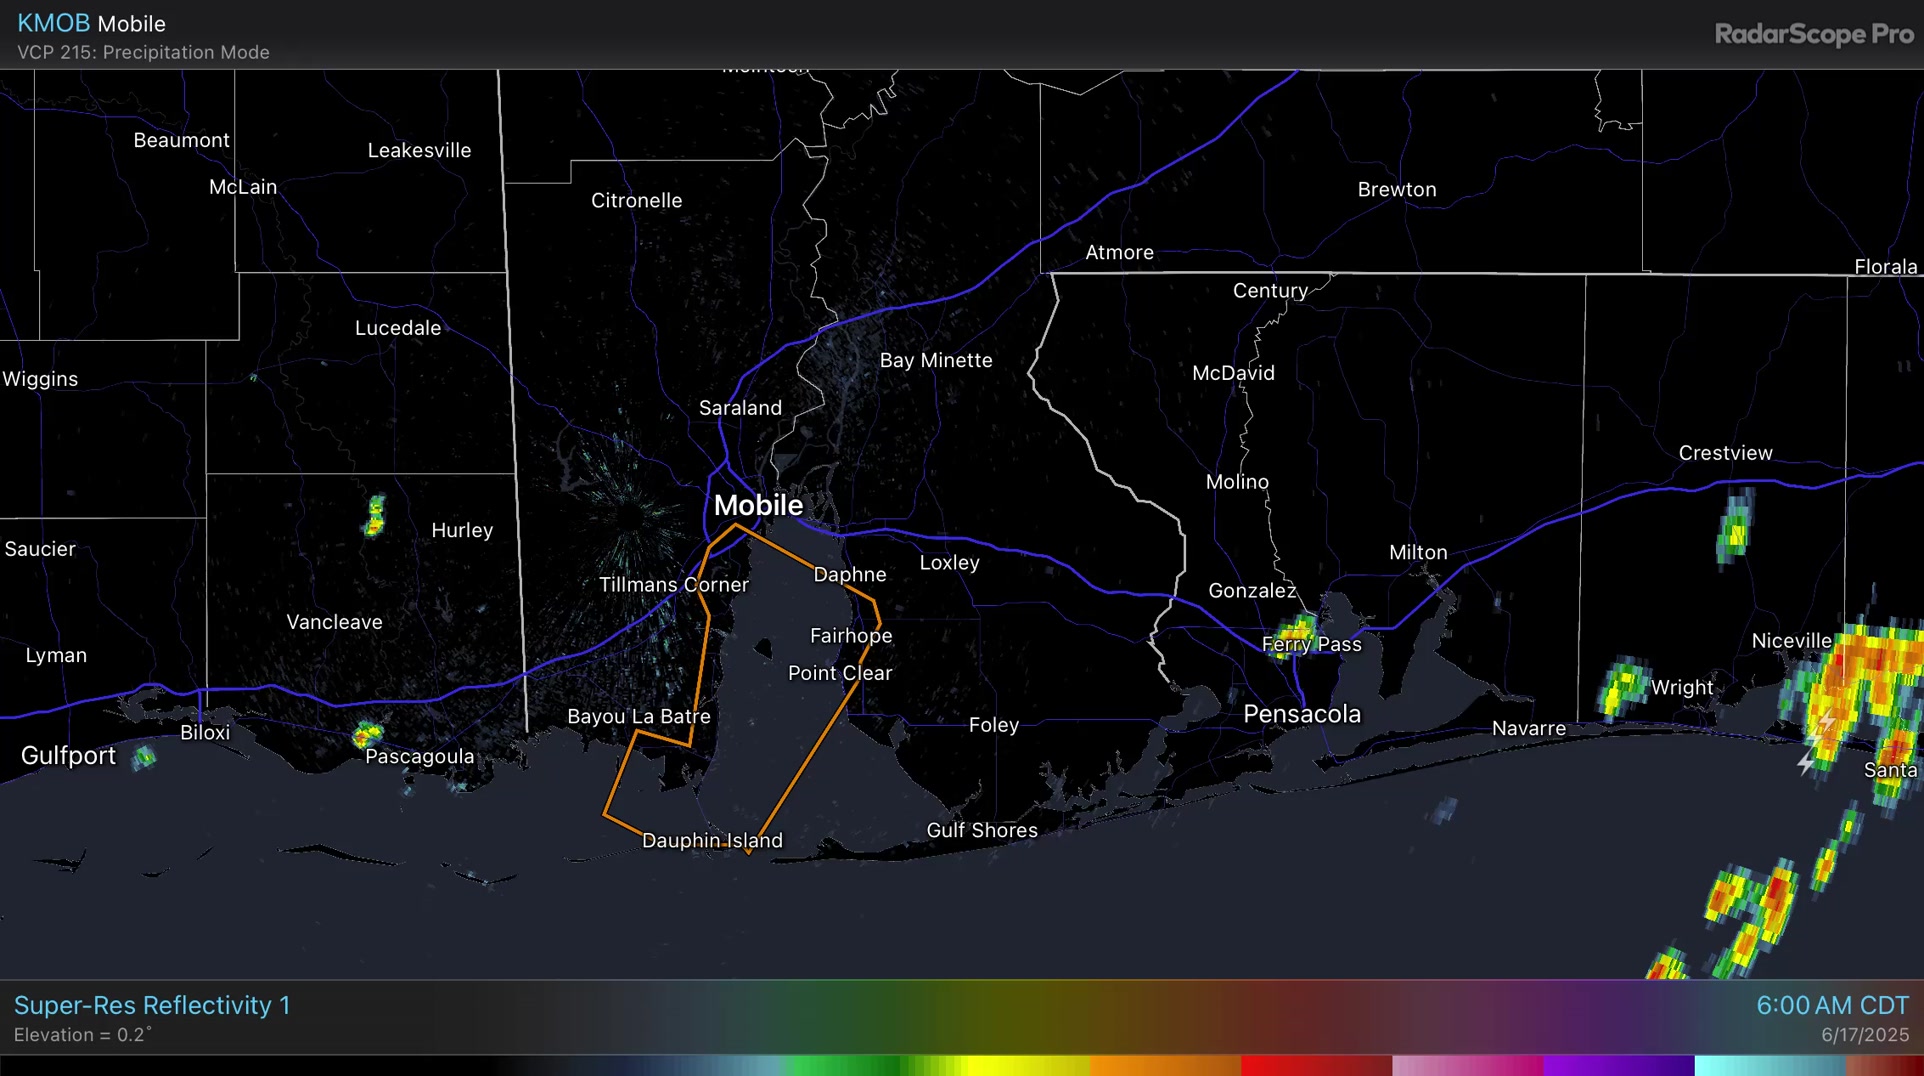1924x1076 pixels.
Task: Click the Foley map label
Action: click(994, 726)
